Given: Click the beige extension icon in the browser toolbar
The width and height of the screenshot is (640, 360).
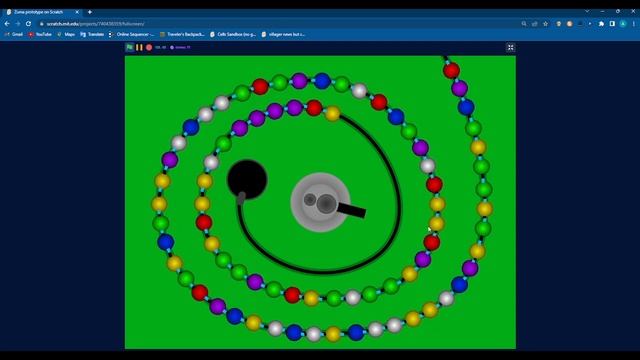Looking at the screenshot, I should 558,24.
